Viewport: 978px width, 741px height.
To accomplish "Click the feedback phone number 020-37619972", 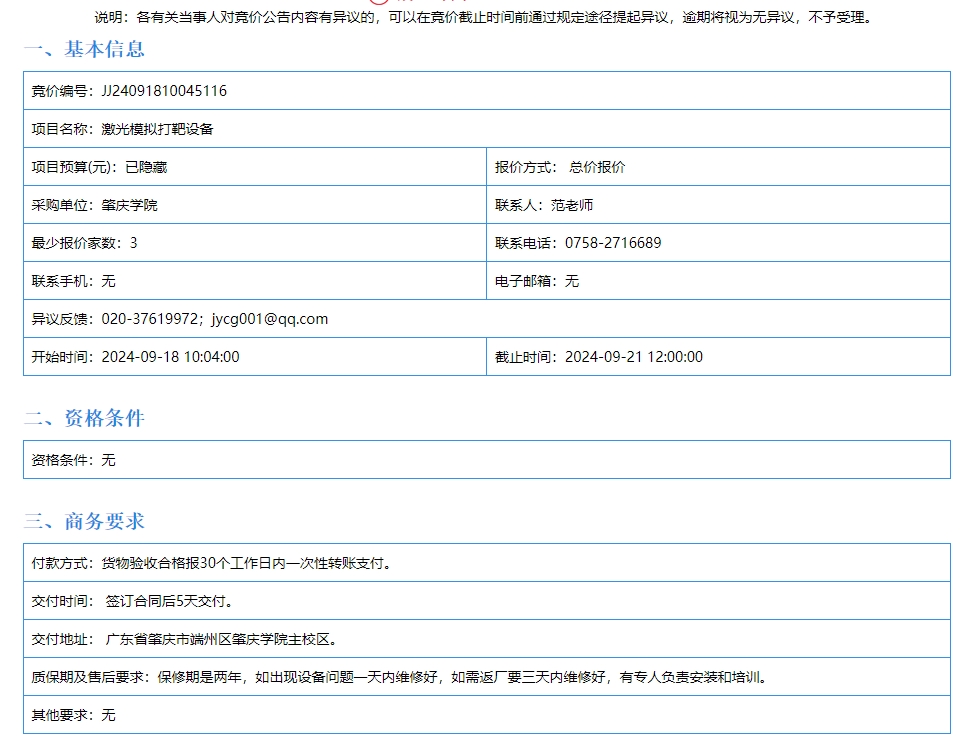I will click(x=150, y=319).
